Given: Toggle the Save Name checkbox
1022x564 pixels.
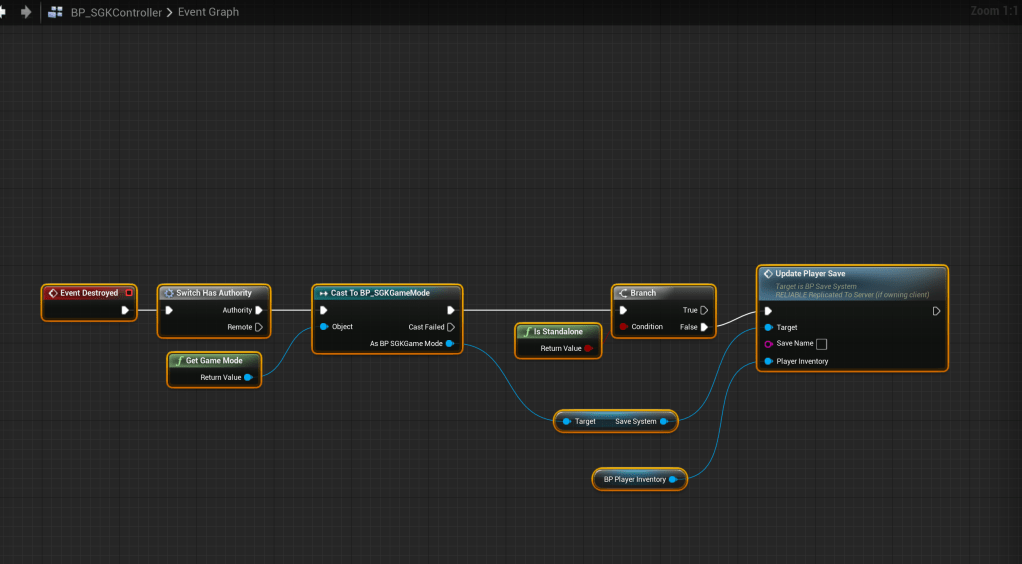Looking at the screenshot, I should [x=821, y=344].
